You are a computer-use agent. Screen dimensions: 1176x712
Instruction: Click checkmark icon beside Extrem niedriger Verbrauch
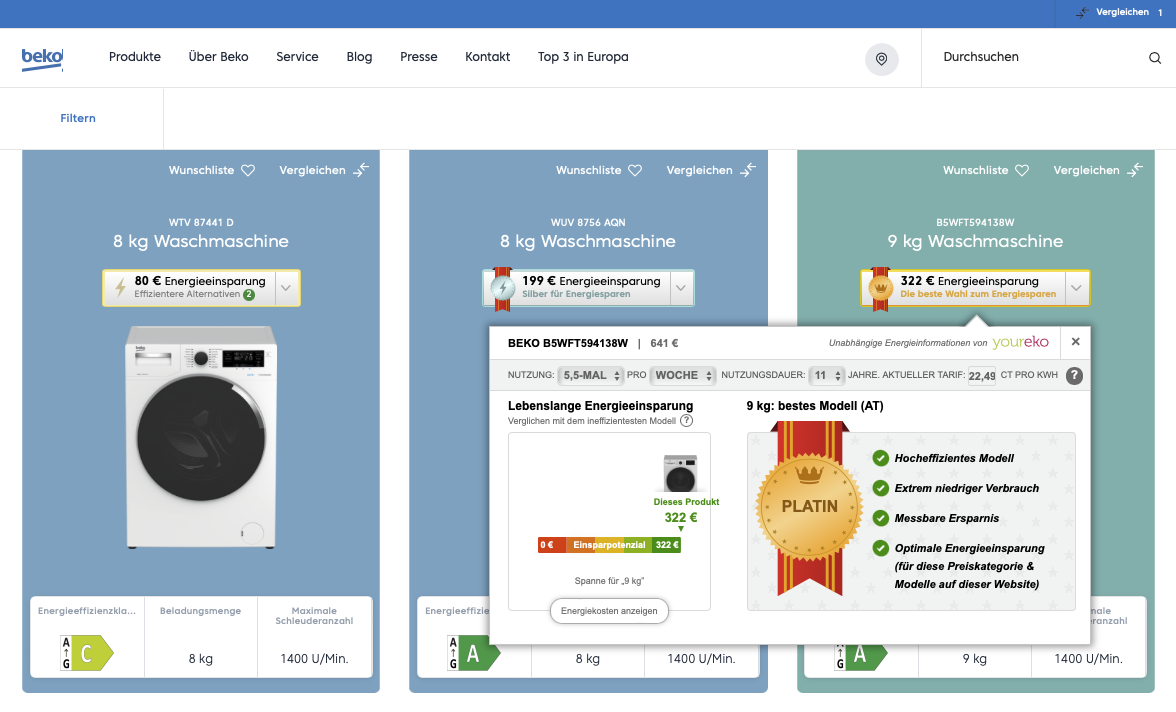tap(880, 488)
